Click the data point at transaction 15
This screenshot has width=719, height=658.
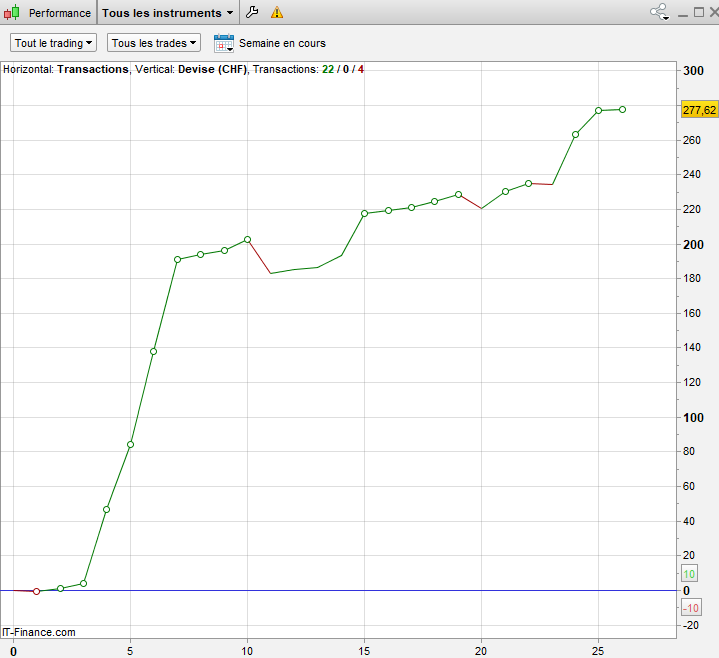click(x=365, y=213)
